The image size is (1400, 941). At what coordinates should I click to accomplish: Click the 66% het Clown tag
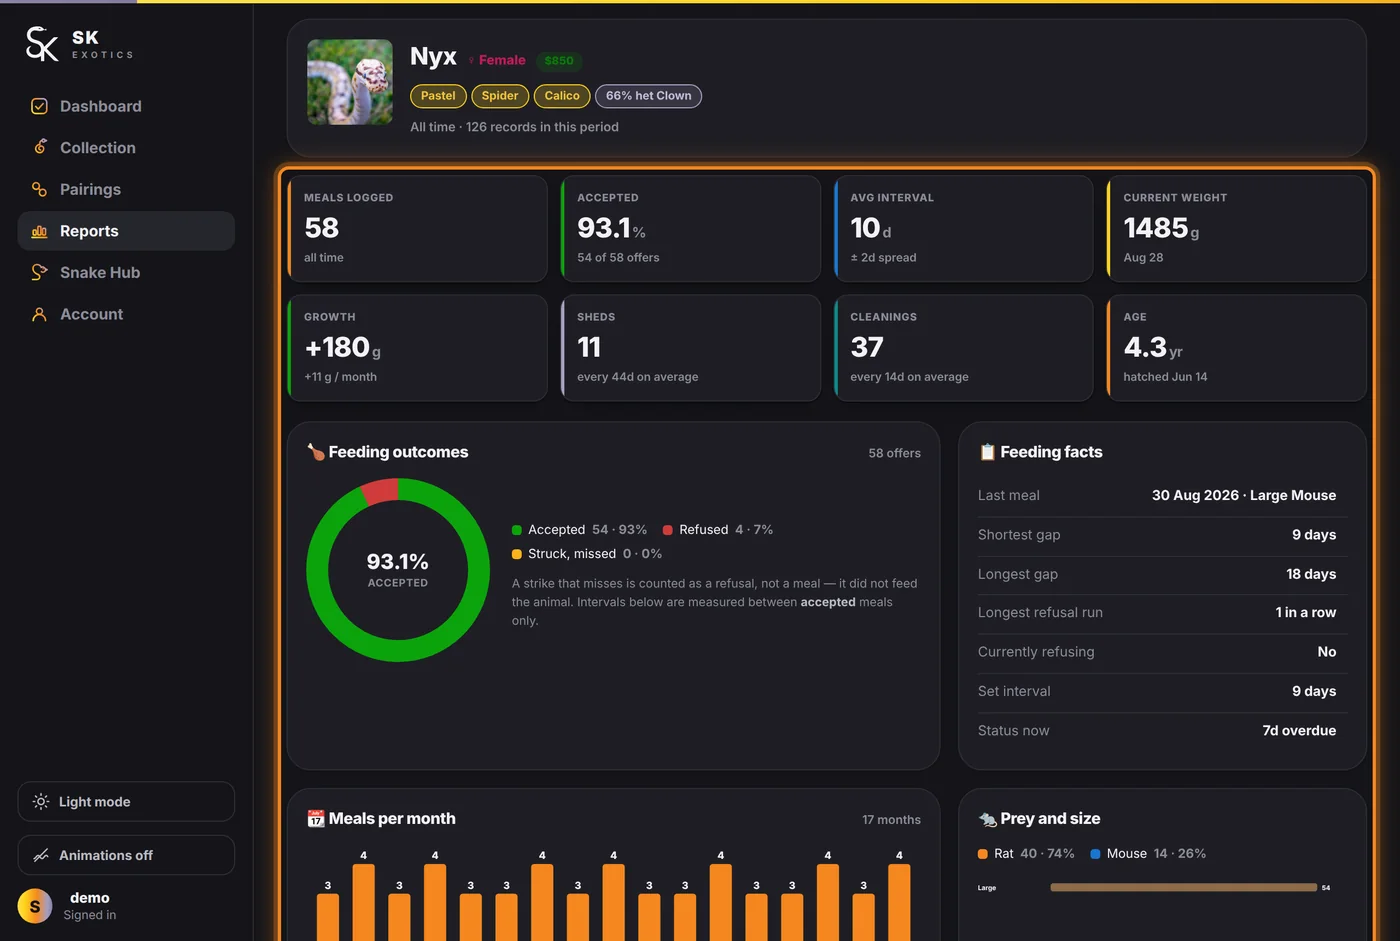[648, 96]
